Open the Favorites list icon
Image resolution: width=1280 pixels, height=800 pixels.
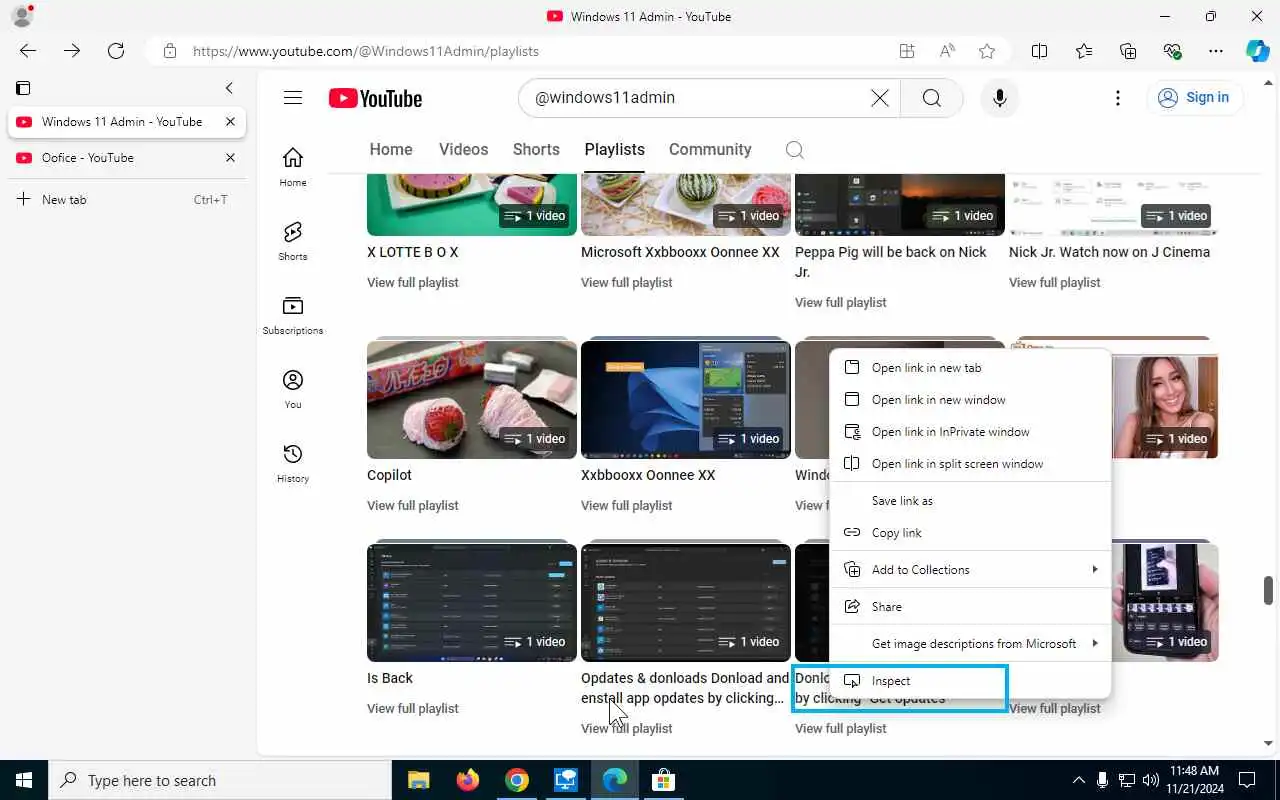1084,51
